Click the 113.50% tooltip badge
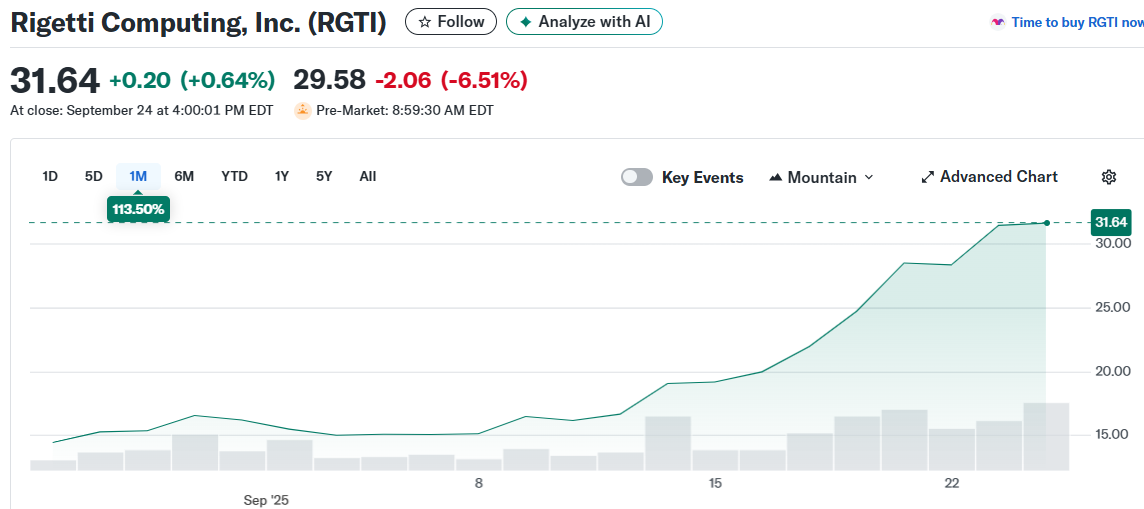 click(x=139, y=210)
